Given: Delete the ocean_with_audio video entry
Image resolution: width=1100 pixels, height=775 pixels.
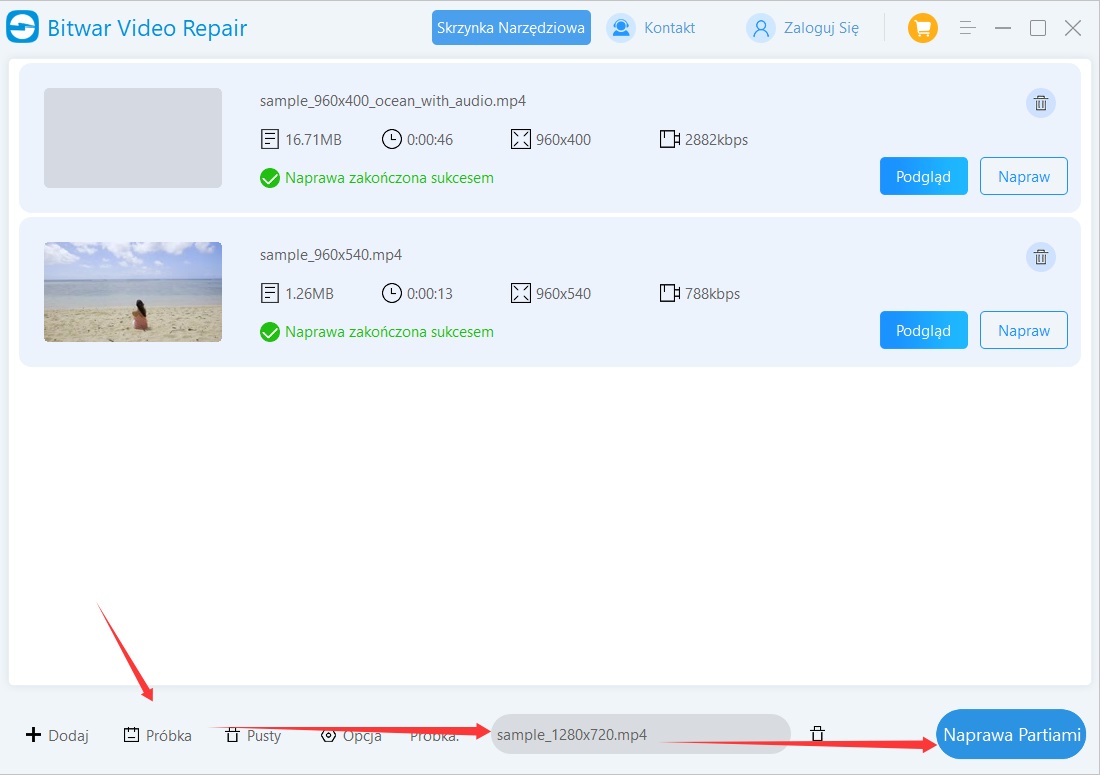Looking at the screenshot, I should click(x=1040, y=103).
